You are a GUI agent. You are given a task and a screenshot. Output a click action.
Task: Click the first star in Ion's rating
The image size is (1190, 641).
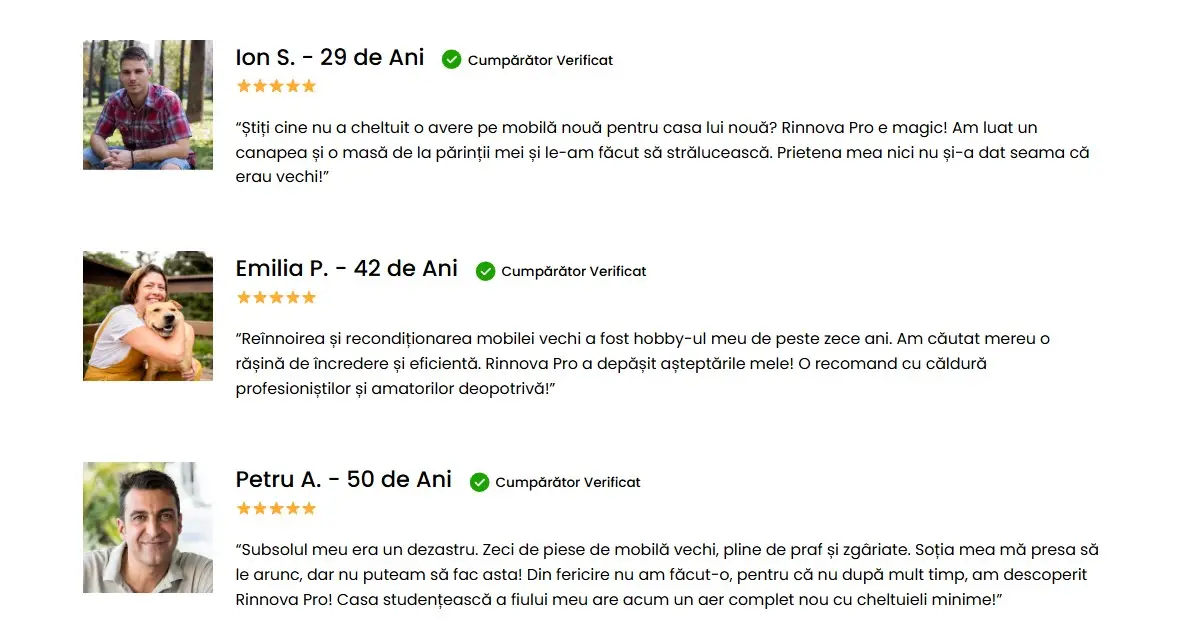pos(244,86)
